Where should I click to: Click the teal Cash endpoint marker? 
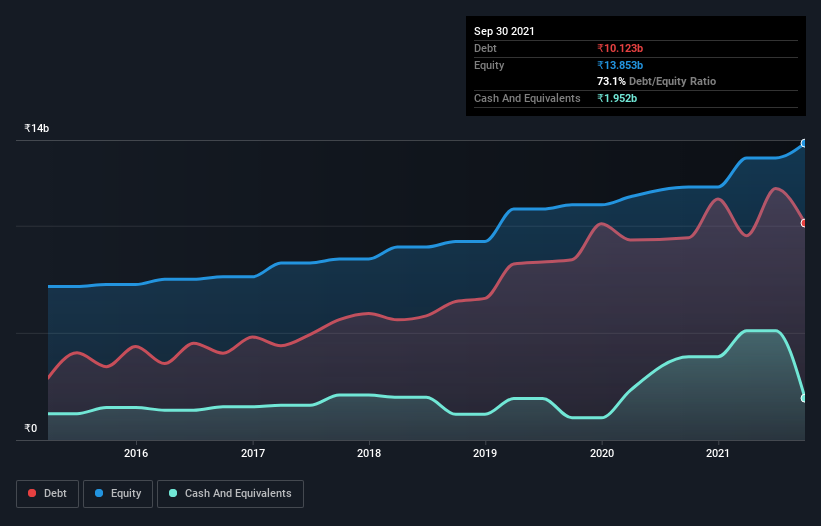click(x=804, y=398)
